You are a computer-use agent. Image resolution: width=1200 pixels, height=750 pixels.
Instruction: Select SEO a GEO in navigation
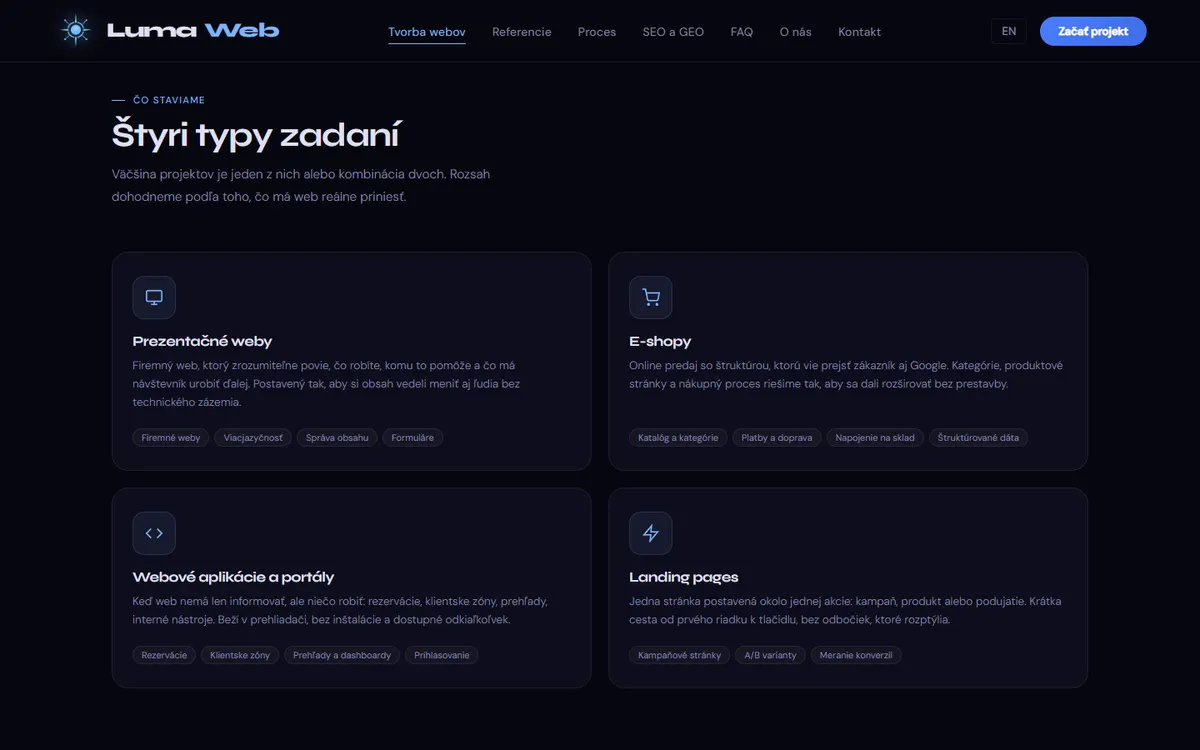click(x=673, y=32)
